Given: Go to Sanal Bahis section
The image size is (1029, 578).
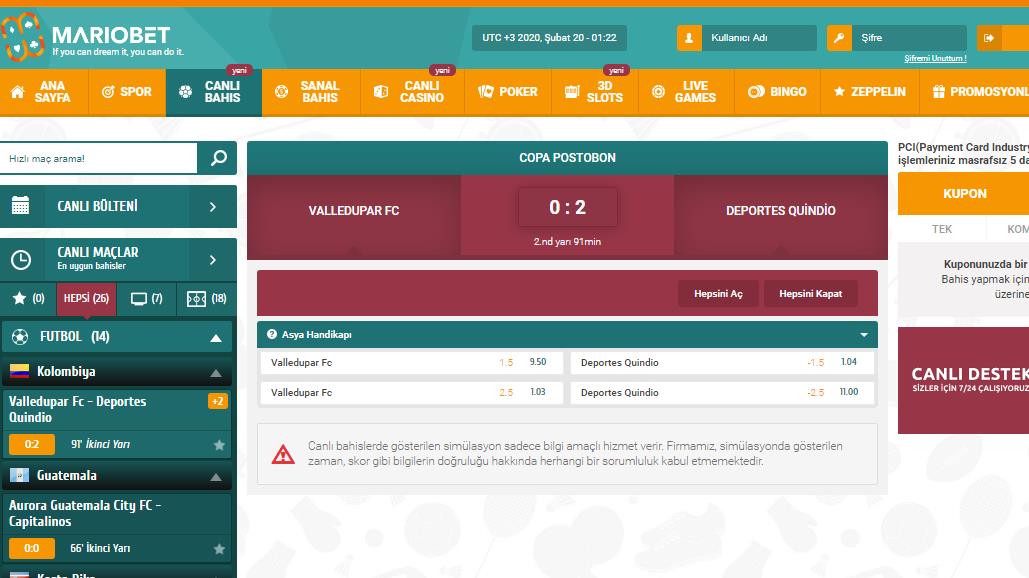Looking at the screenshot, I should 311,92.
